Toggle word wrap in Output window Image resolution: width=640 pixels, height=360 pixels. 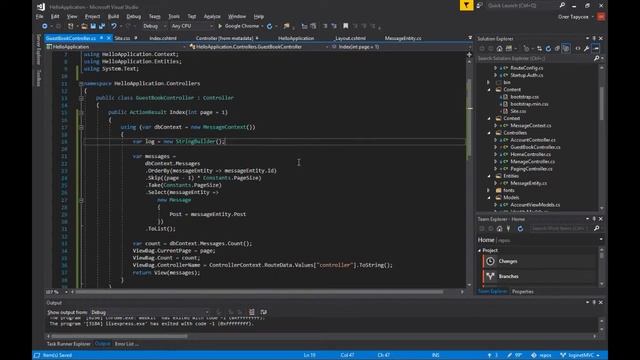264,312
